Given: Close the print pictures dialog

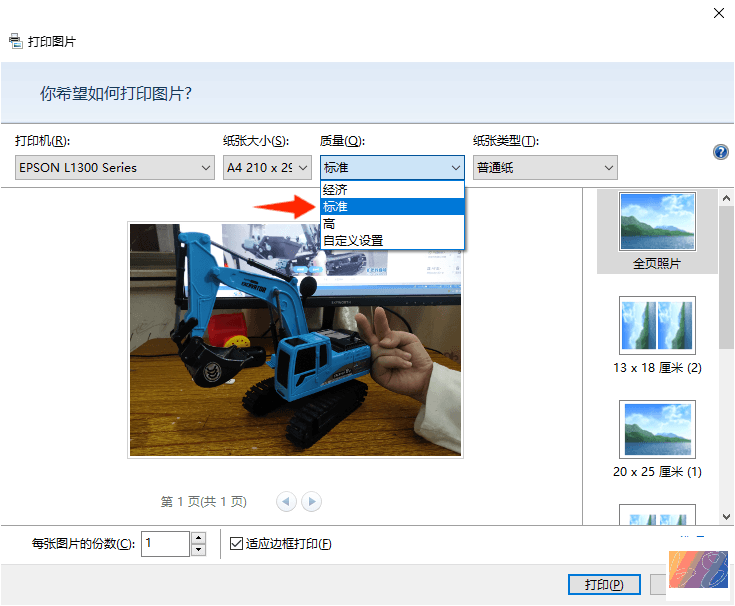Looking at the screenshot, I should 718,13.
